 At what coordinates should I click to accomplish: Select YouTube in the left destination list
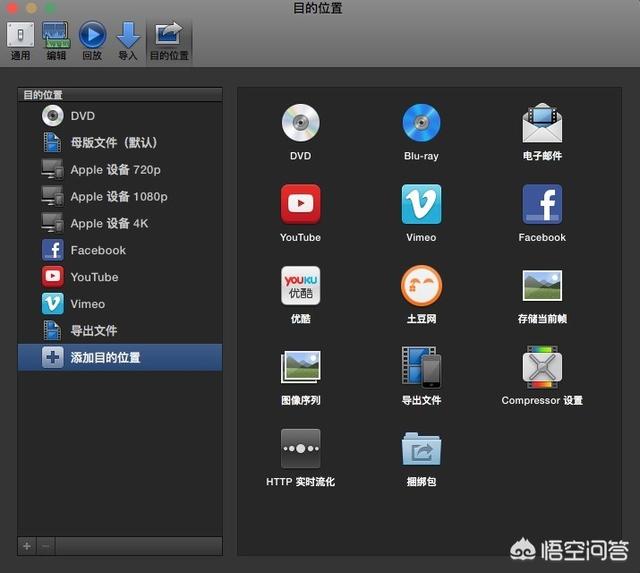point(120,277)
